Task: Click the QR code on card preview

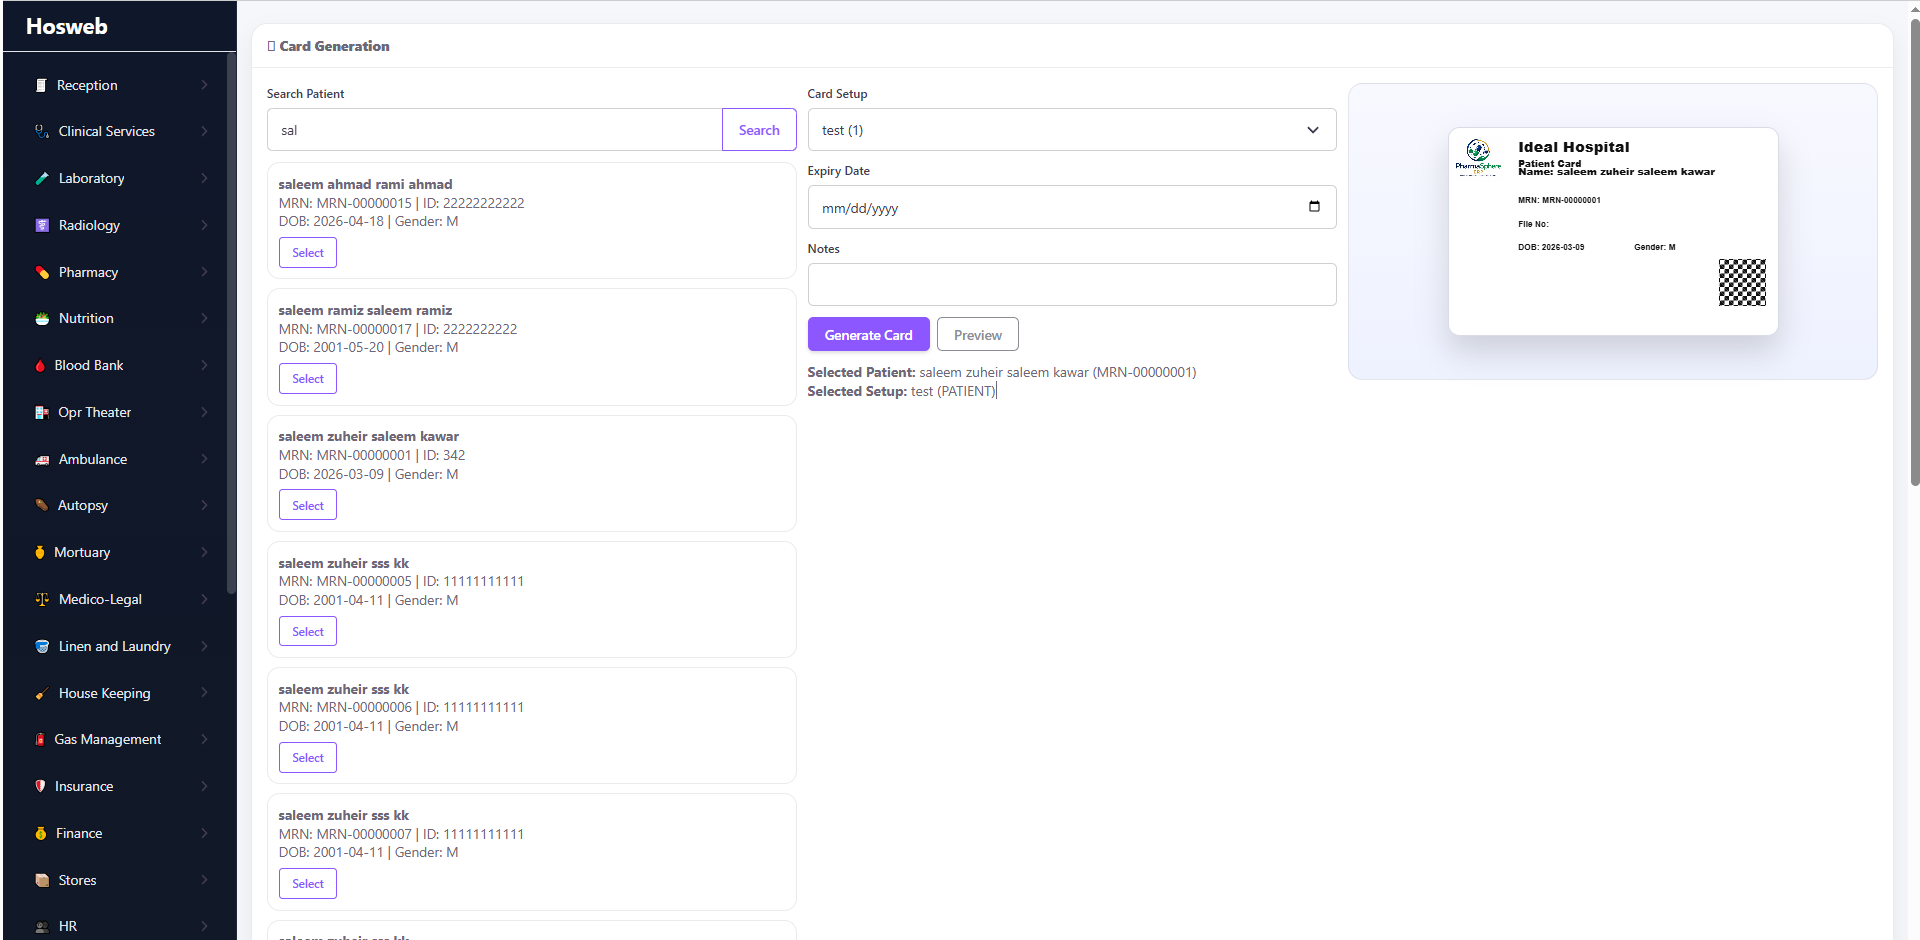Action: point(1742,282)
